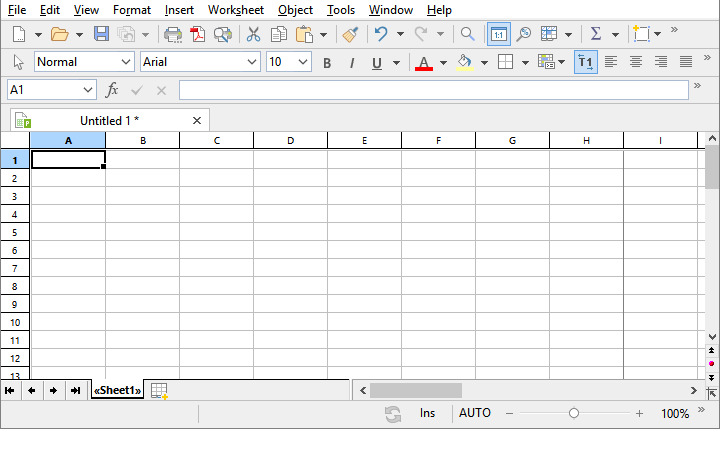Open the Worksheet menu
This screenshot has height=460, width=720.
coord(236,10)
